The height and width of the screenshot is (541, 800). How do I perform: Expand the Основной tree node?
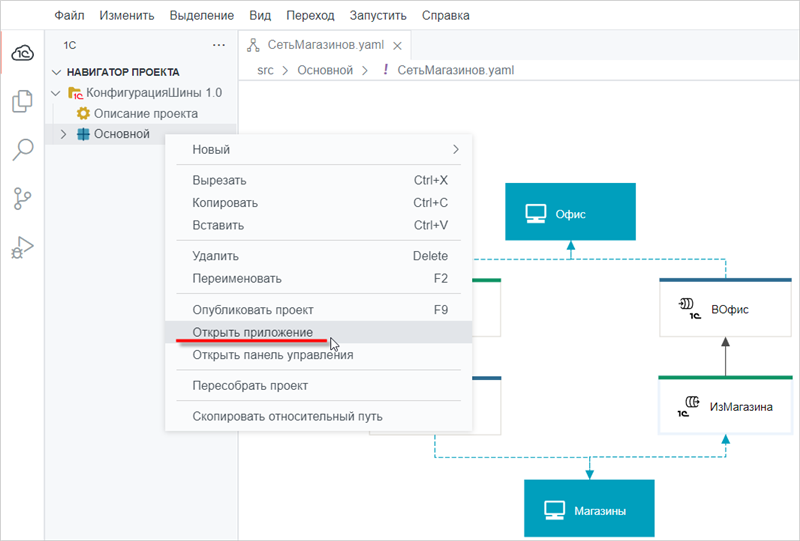pos(63,134)
